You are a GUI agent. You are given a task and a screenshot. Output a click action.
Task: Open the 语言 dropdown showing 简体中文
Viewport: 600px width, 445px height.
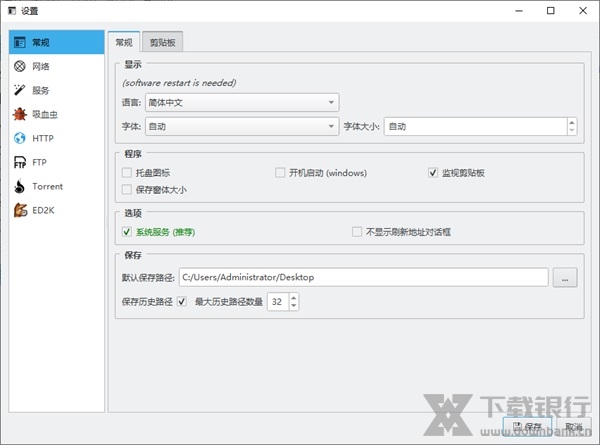242,103
